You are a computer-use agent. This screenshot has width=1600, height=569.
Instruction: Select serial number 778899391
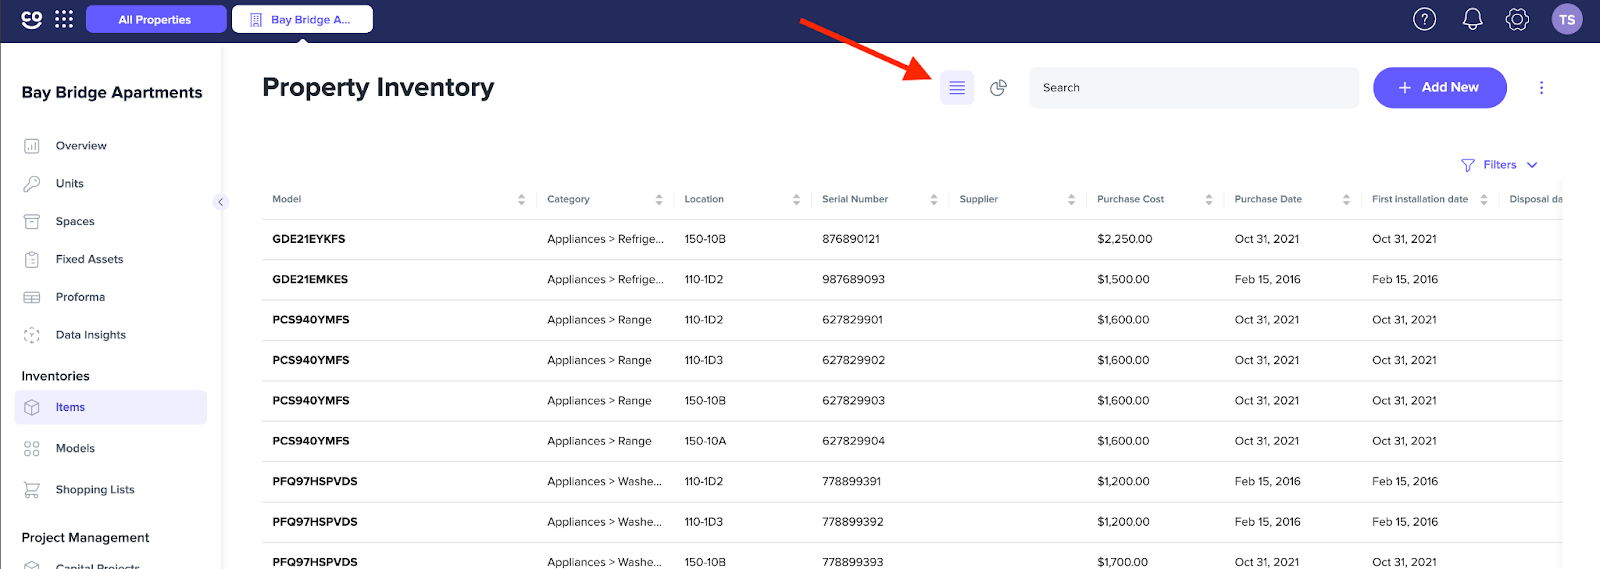pyautogui.click(x=852, y=482)
